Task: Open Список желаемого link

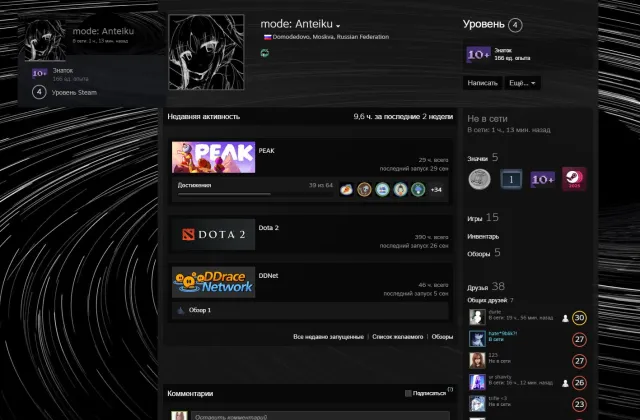Action: [x=398, y=337]
